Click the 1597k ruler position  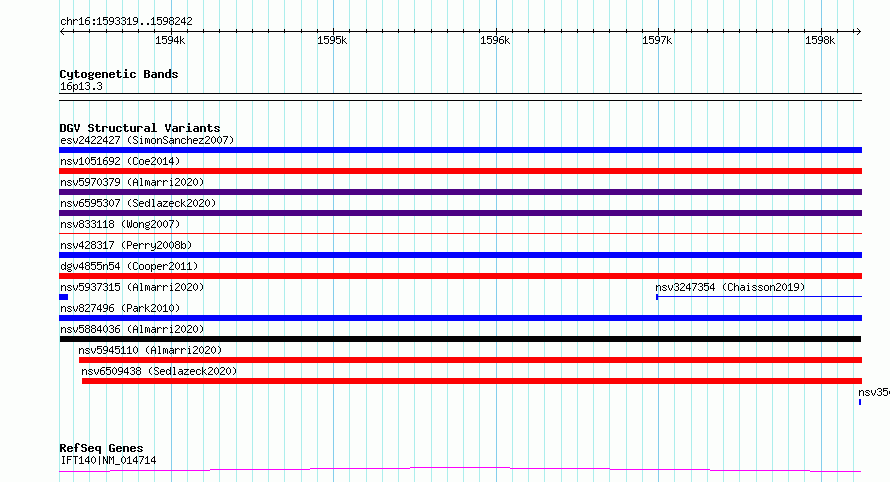[x=657, y=40]
